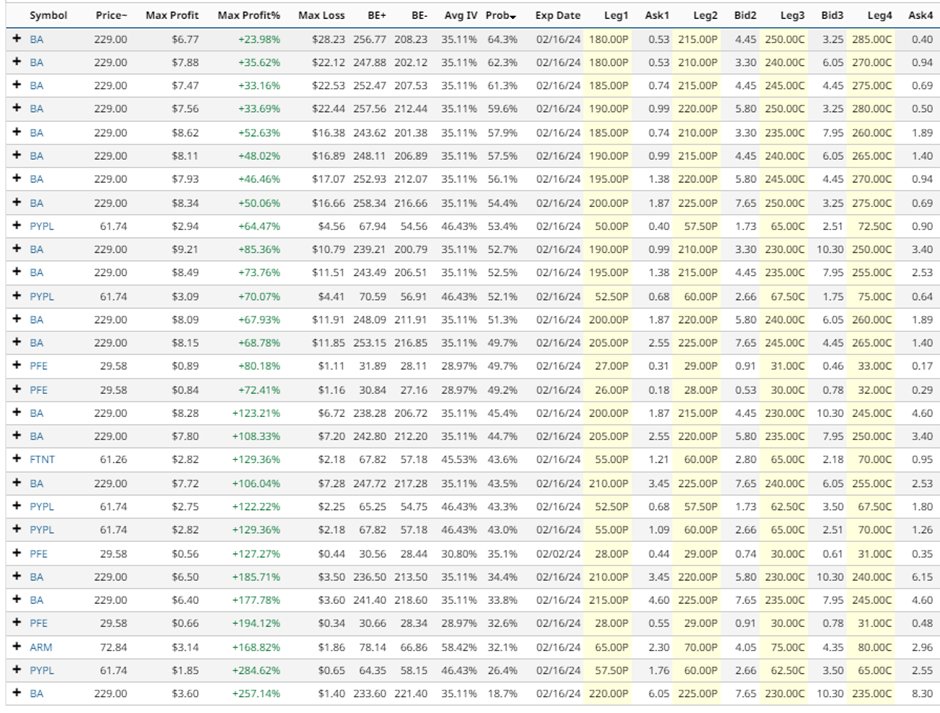
Task: Sort by the Leg2 column header
Action: pos(705,16)
